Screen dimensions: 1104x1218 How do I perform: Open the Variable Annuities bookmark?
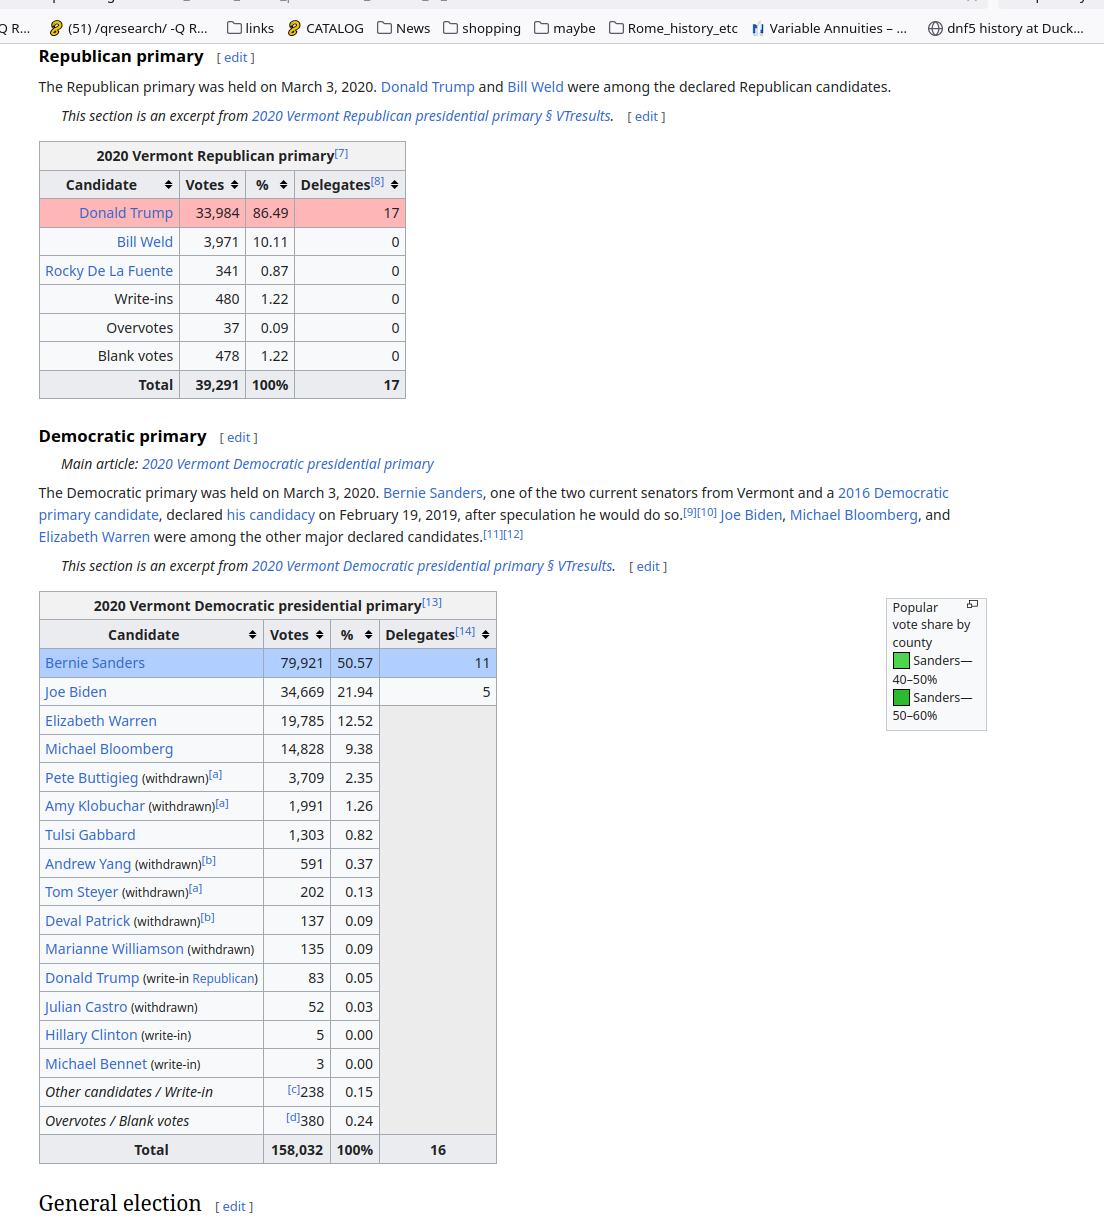[x=829, y=28]
